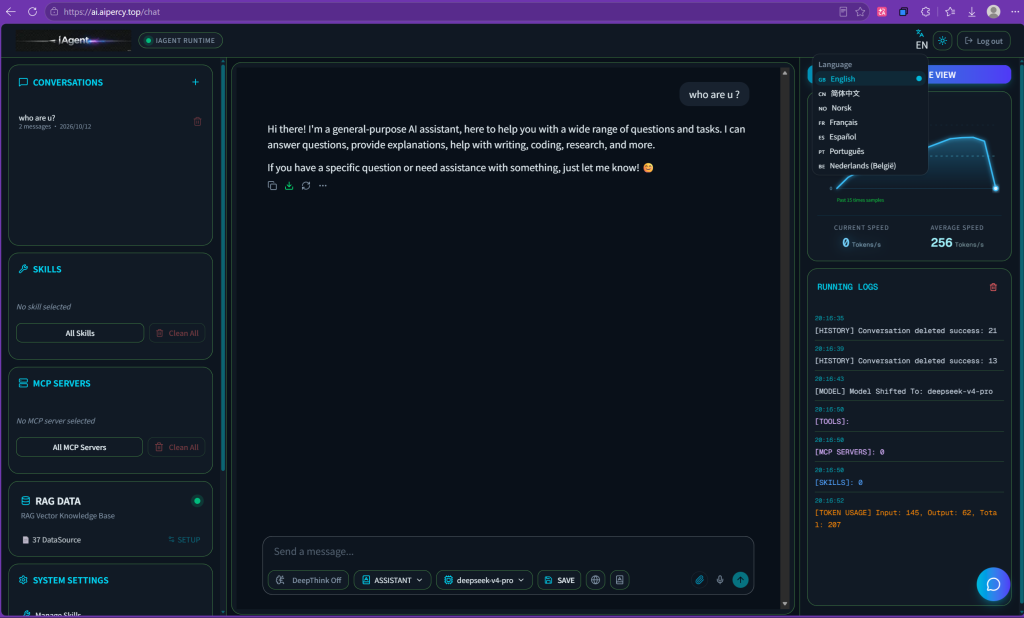This screenshot has width=1024, height=618.
Task: Select 简体中文 language option
Action: tap(869, 93)
